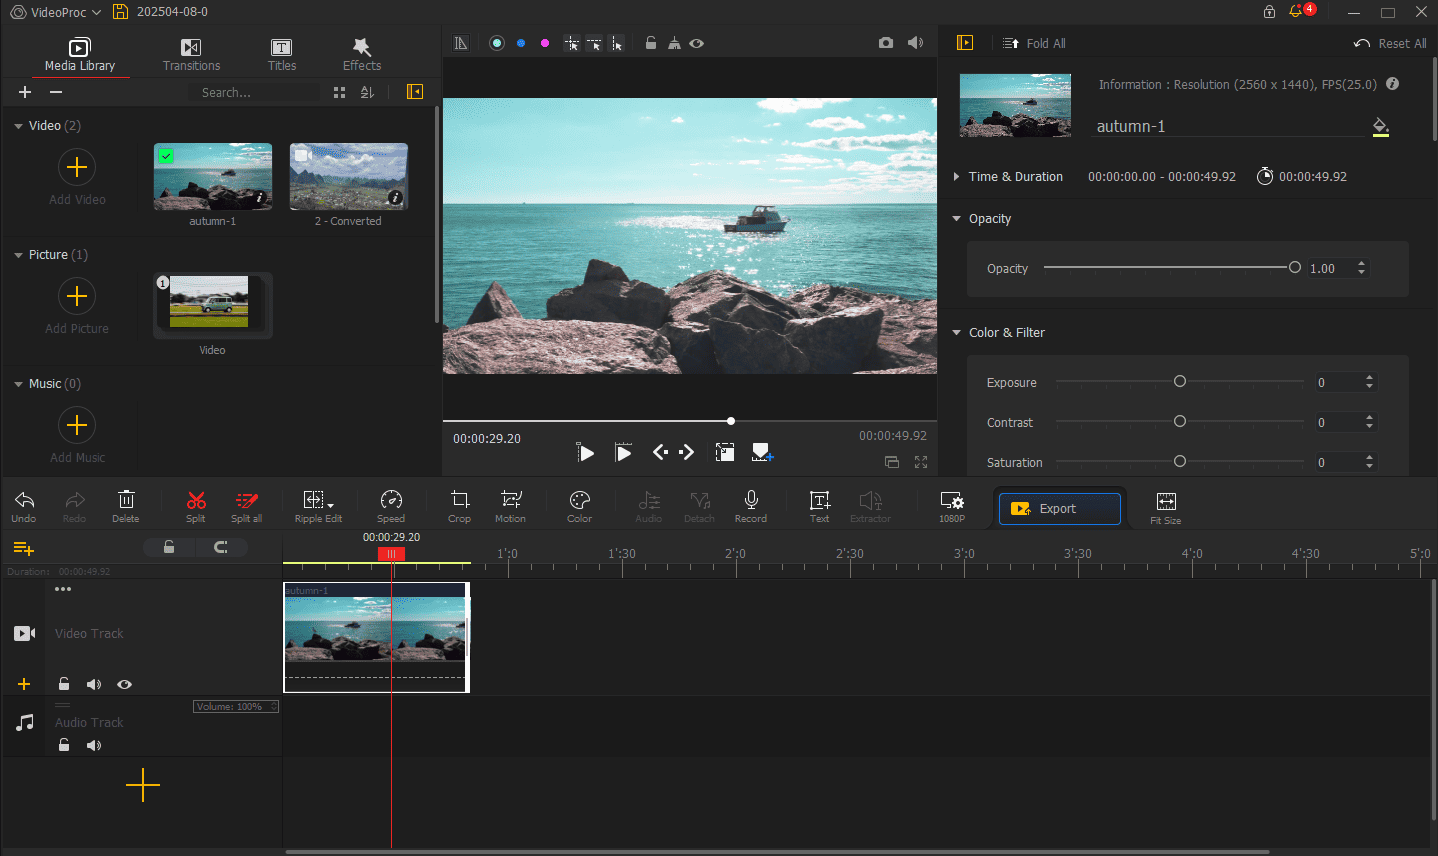Add Text to timeline

click(819, 505)
